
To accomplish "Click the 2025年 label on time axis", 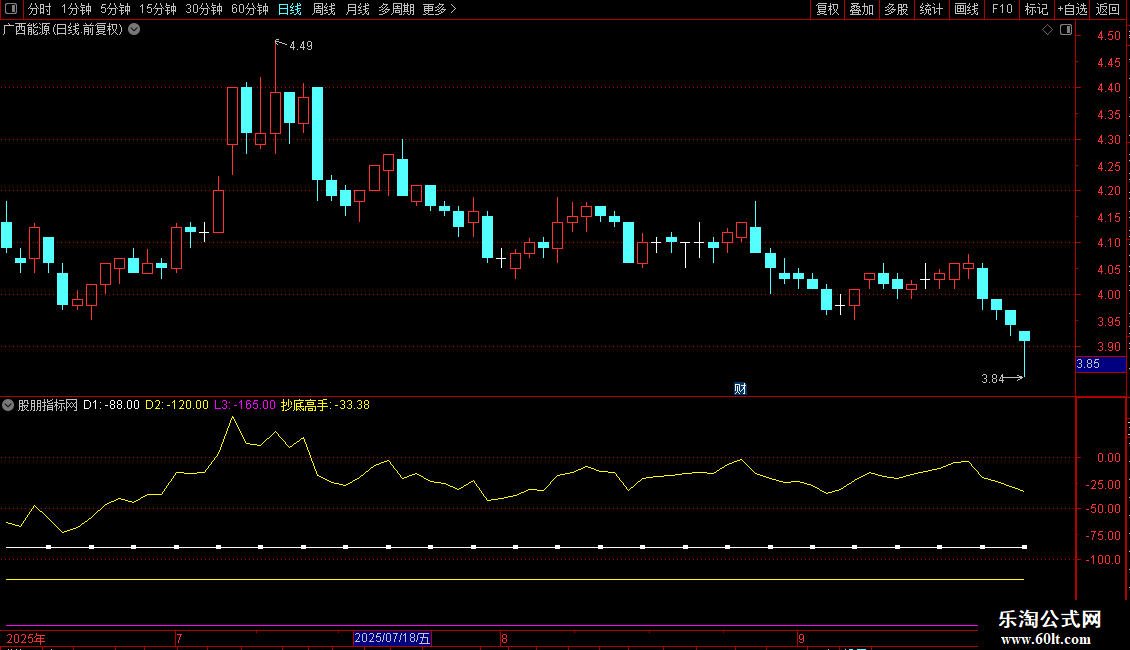I will click(x=26, y=638).
